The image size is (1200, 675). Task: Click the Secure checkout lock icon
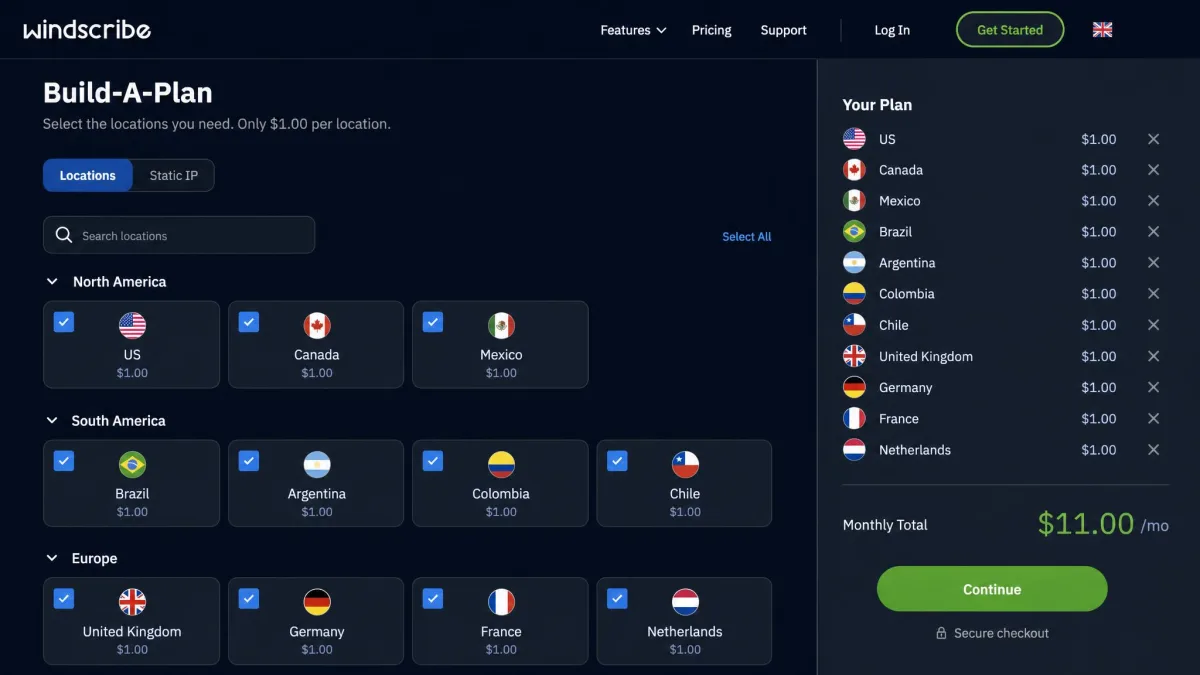coord(941,633)
